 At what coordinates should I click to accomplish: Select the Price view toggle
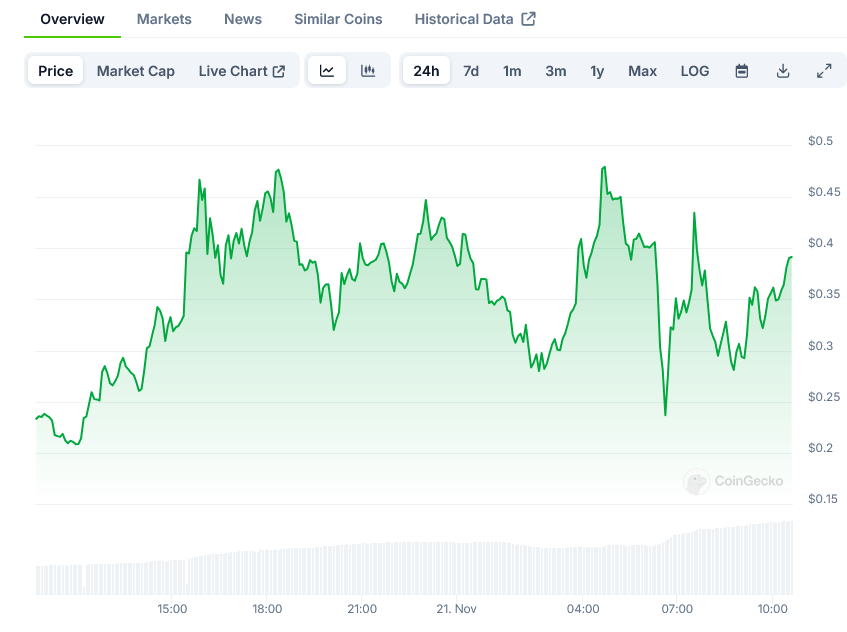56,71
